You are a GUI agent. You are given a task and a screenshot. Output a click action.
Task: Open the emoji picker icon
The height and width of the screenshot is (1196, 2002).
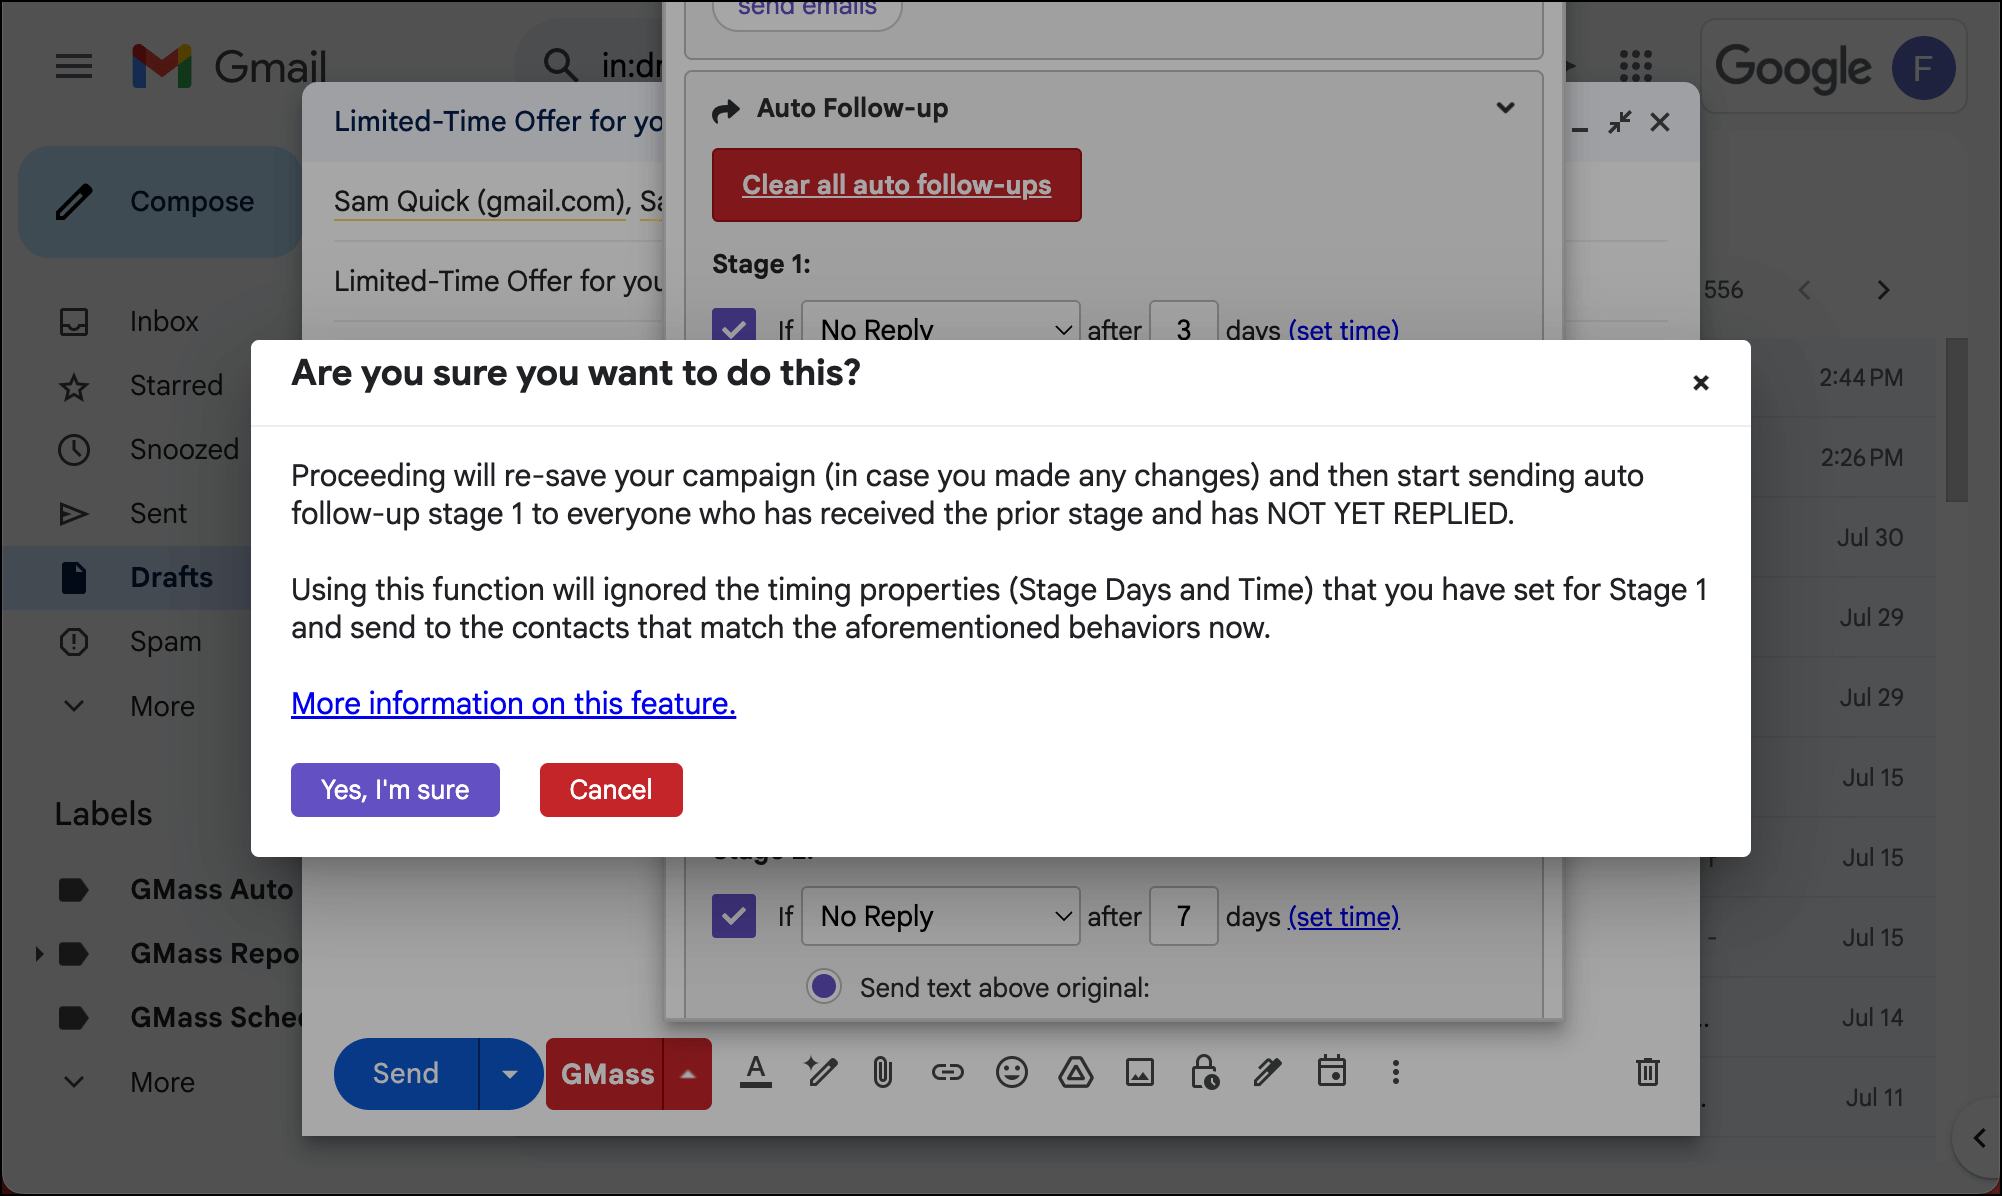[x=1011, y=1073]
